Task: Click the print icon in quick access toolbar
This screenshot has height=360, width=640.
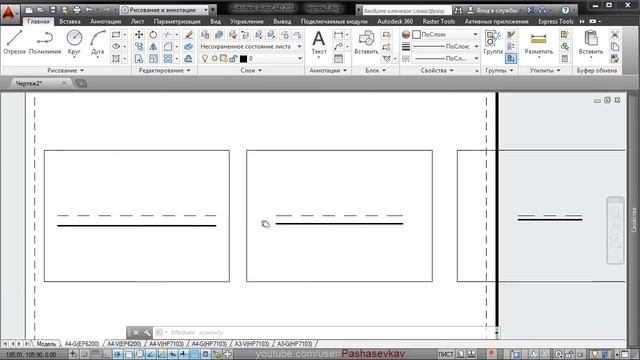Action: pyautogui.click(x=77, y=10)
